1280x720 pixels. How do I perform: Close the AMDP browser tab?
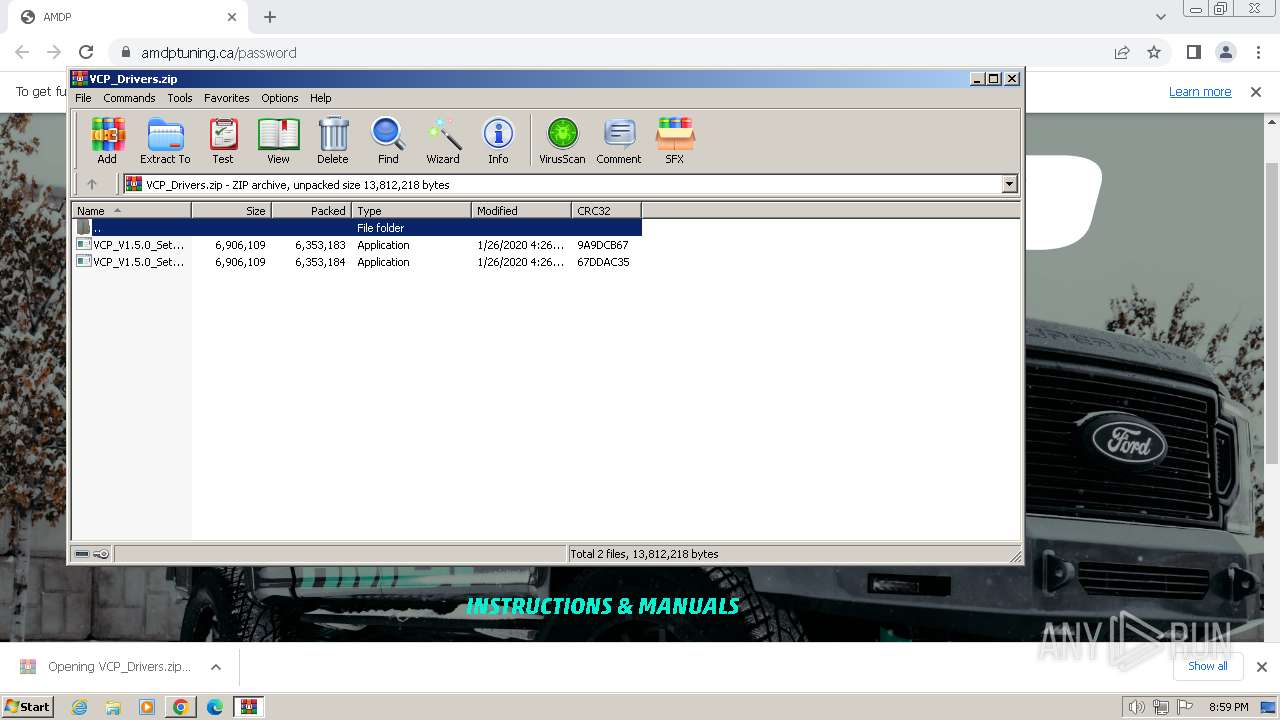click(232, 17)
